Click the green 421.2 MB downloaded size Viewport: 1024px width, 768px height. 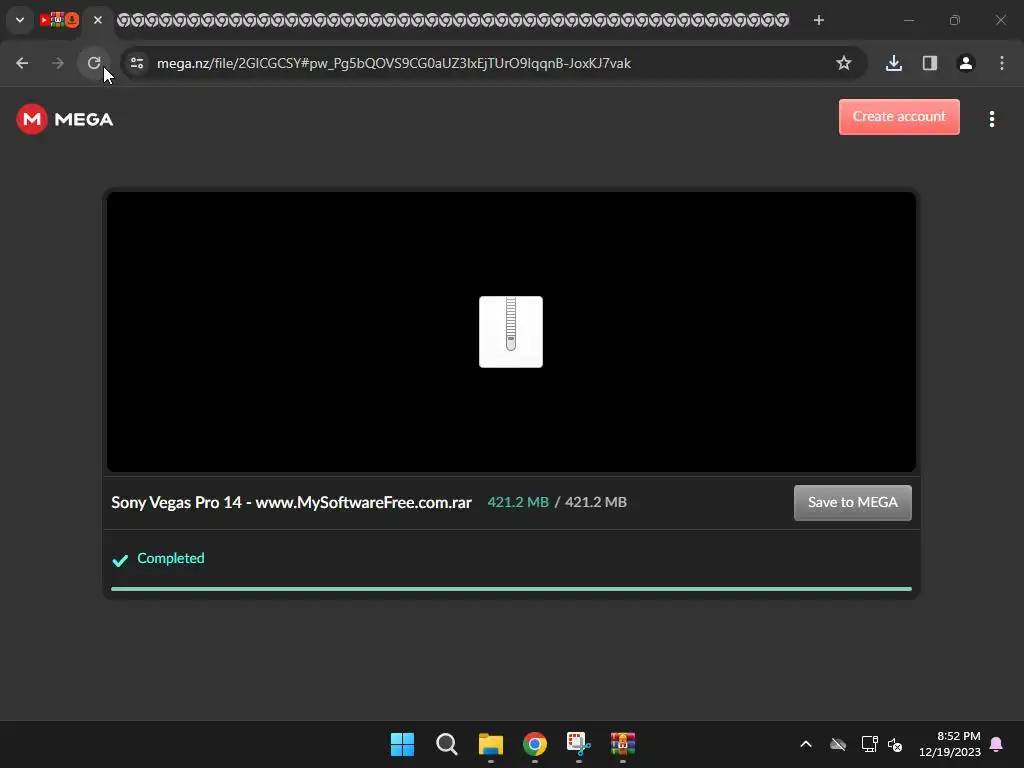coord(518,502)
